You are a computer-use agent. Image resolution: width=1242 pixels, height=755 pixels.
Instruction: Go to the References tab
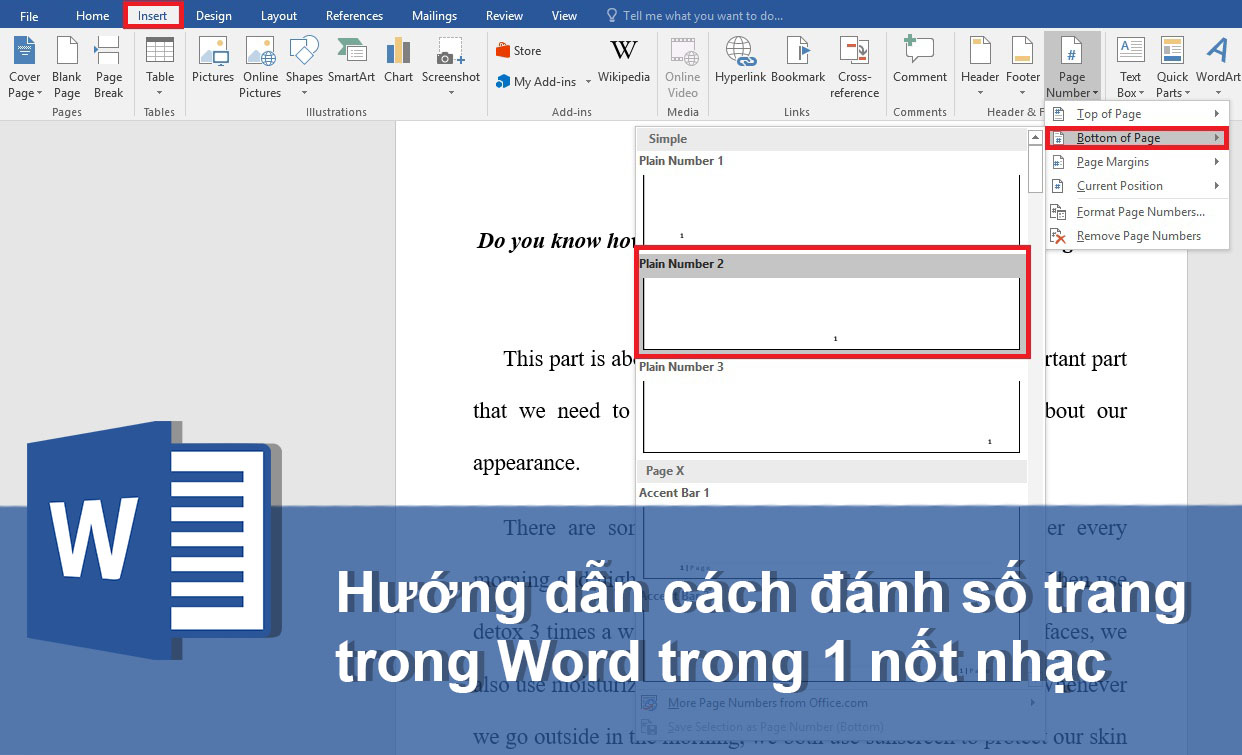354,16
